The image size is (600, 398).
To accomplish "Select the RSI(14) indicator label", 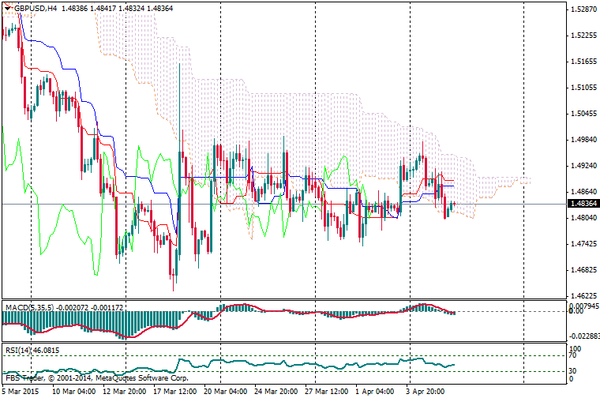I will pos(16,350).
